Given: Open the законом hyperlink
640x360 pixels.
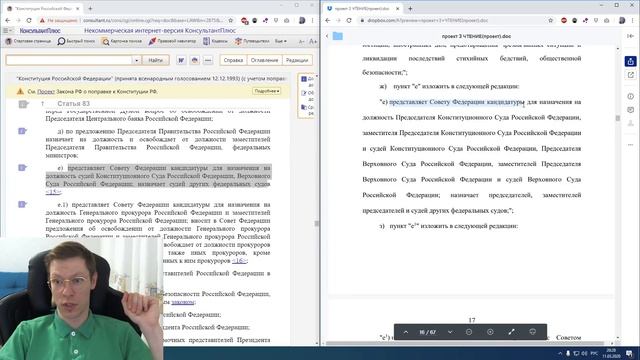Looking at the screenshot, I should pos(182,302).
